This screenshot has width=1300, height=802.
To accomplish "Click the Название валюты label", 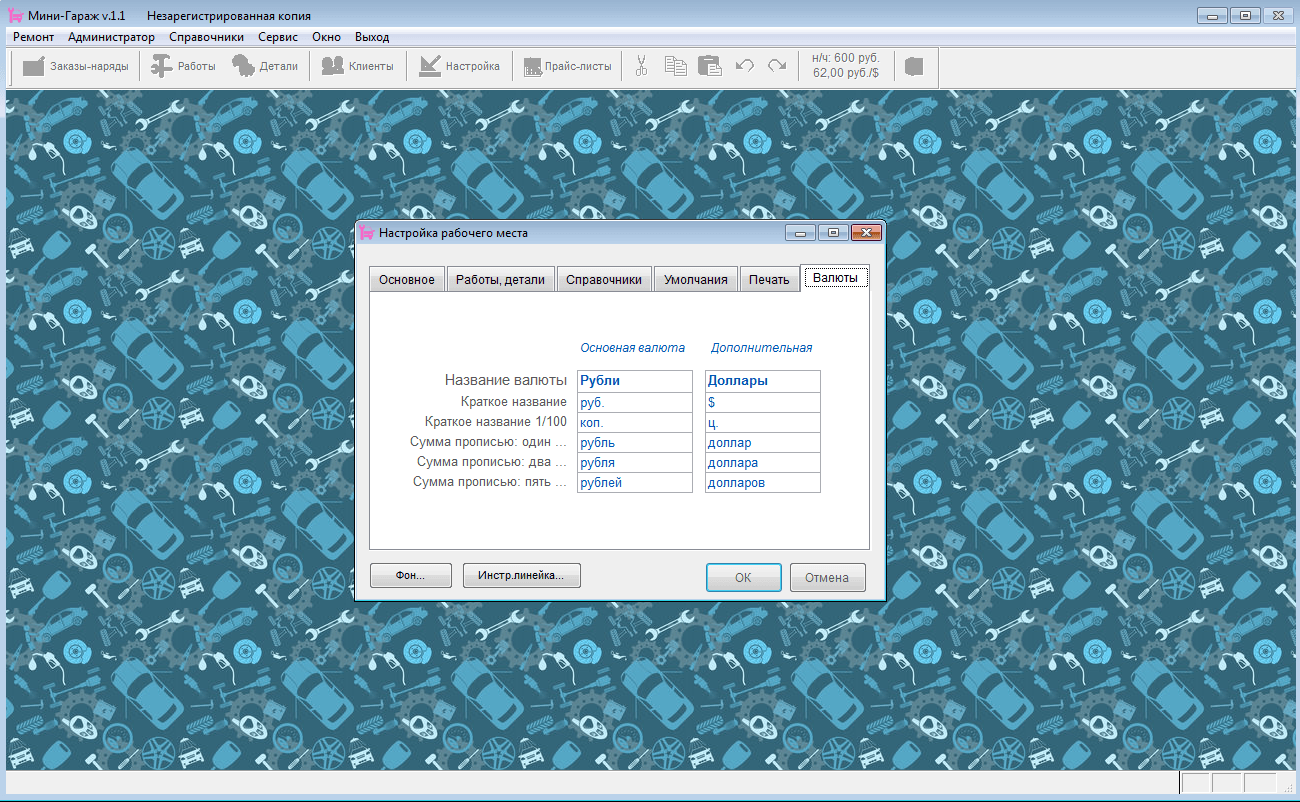I will [506, 380].
